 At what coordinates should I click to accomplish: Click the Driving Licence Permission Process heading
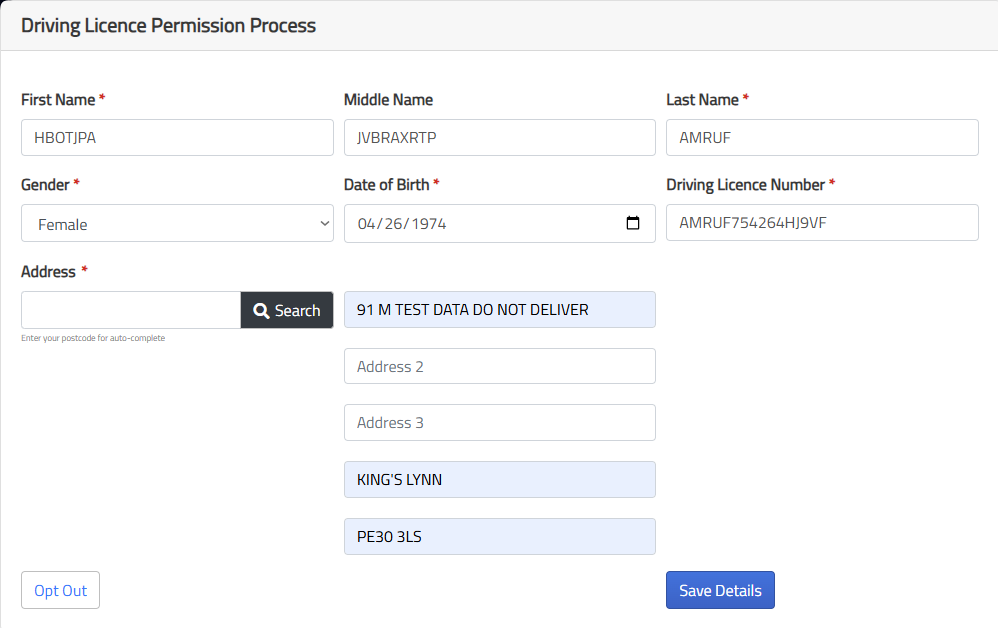click(x=168, y=26)
